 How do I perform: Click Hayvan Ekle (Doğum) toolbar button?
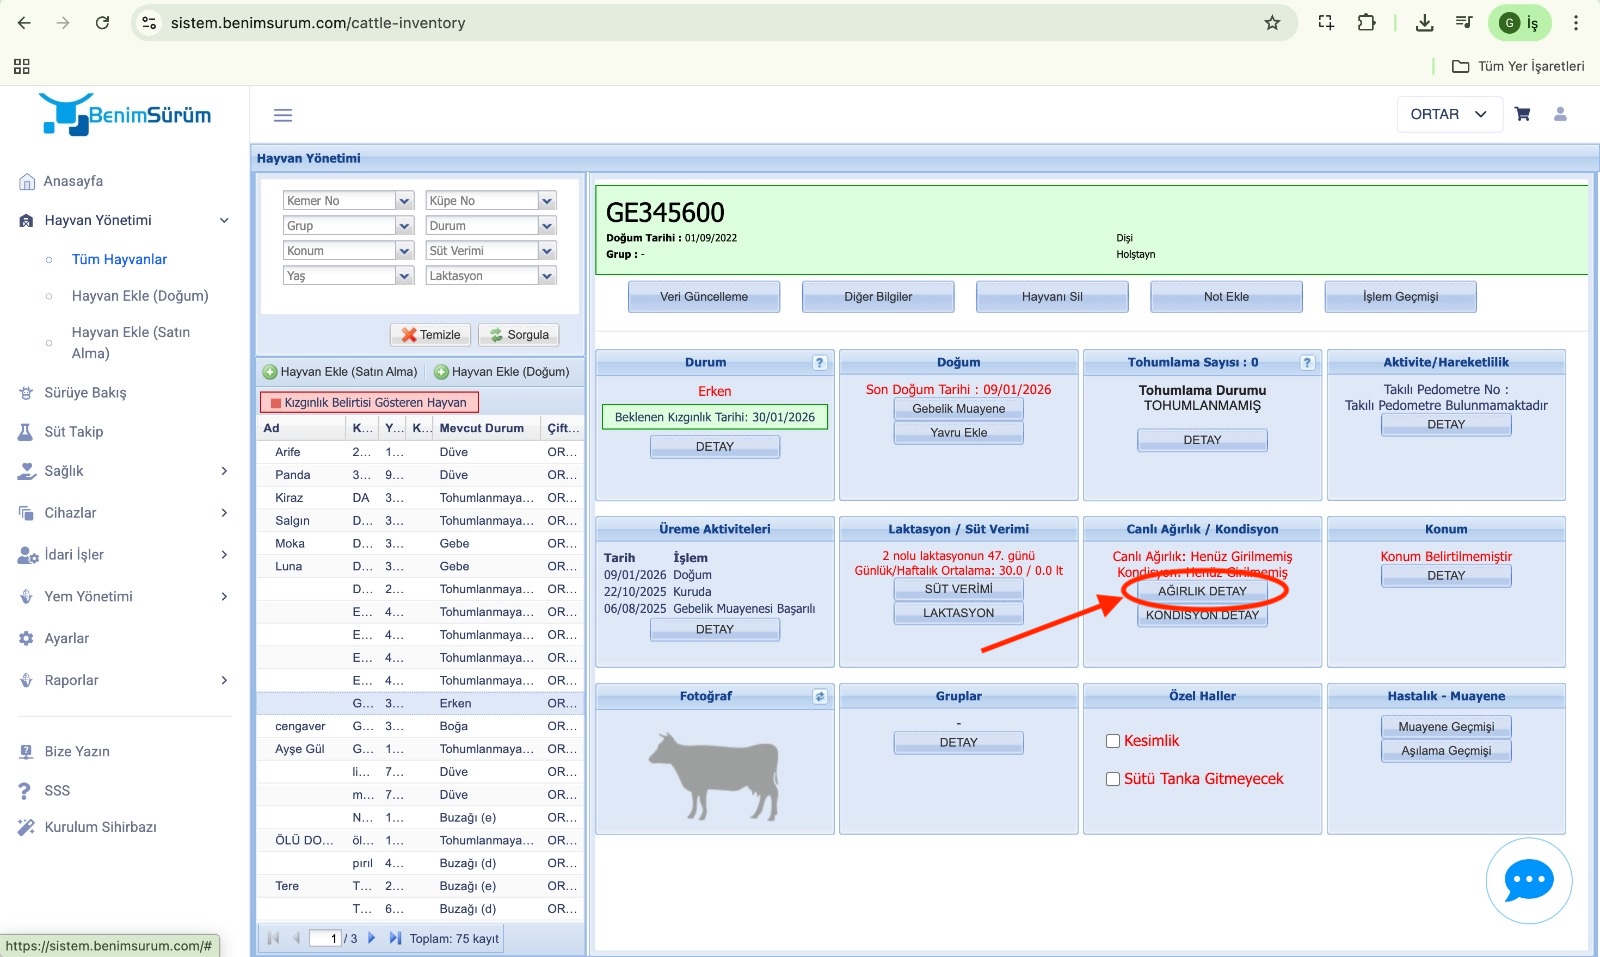(502, 372)
